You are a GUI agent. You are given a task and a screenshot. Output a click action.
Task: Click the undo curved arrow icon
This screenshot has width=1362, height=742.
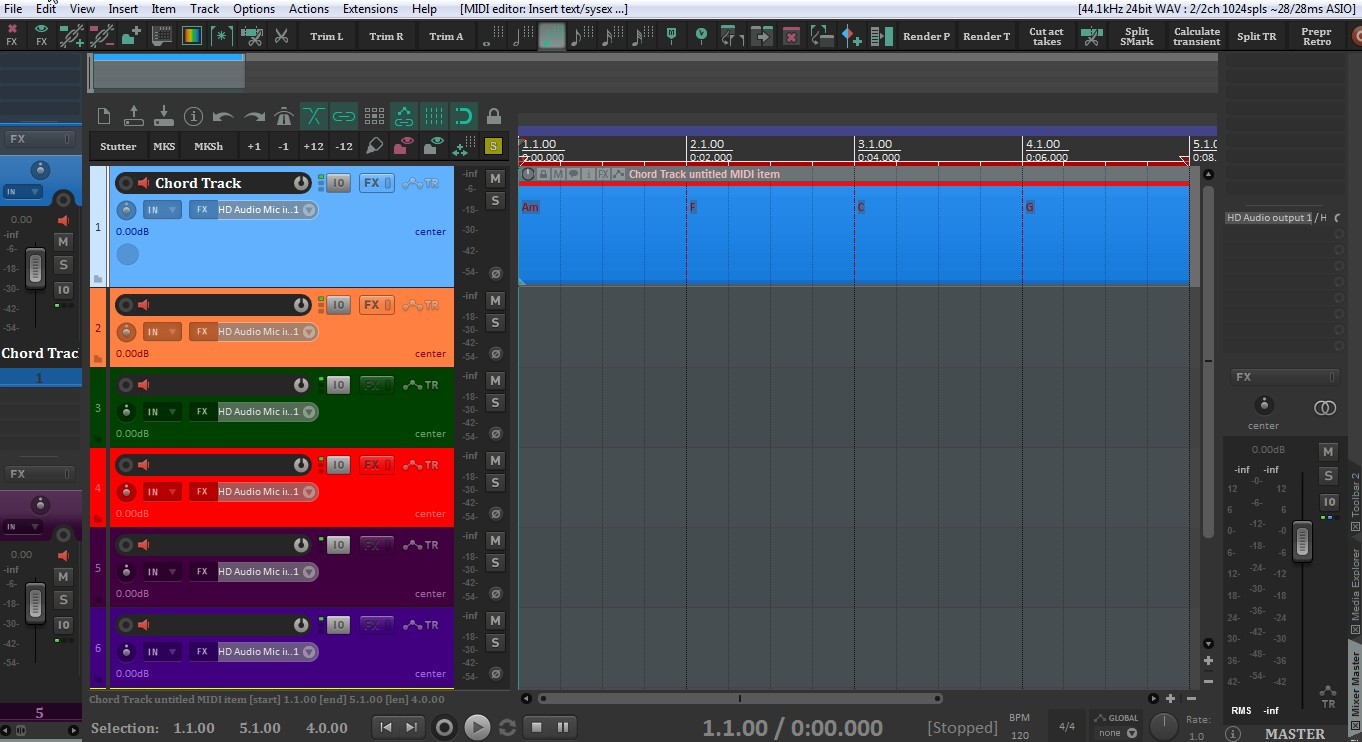pyautogui.click(x=224, y=116)
